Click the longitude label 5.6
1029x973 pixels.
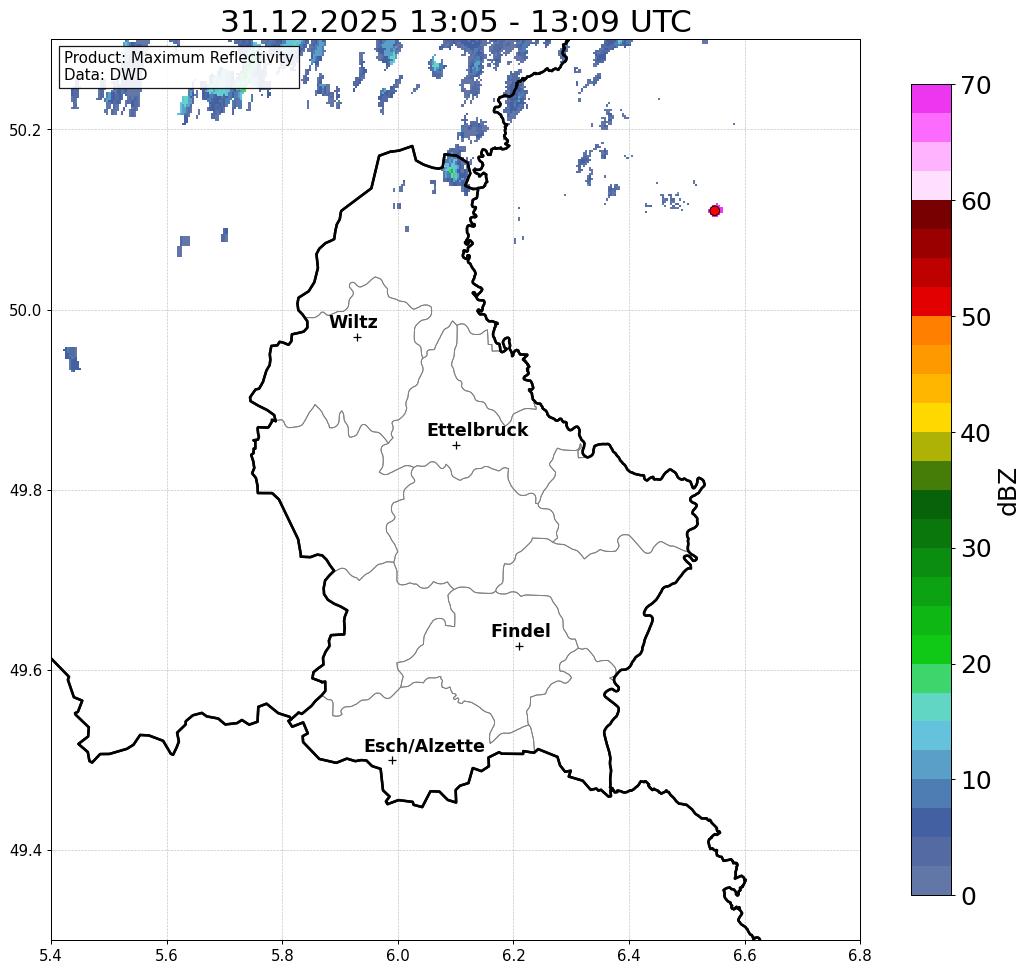point(167,955)
